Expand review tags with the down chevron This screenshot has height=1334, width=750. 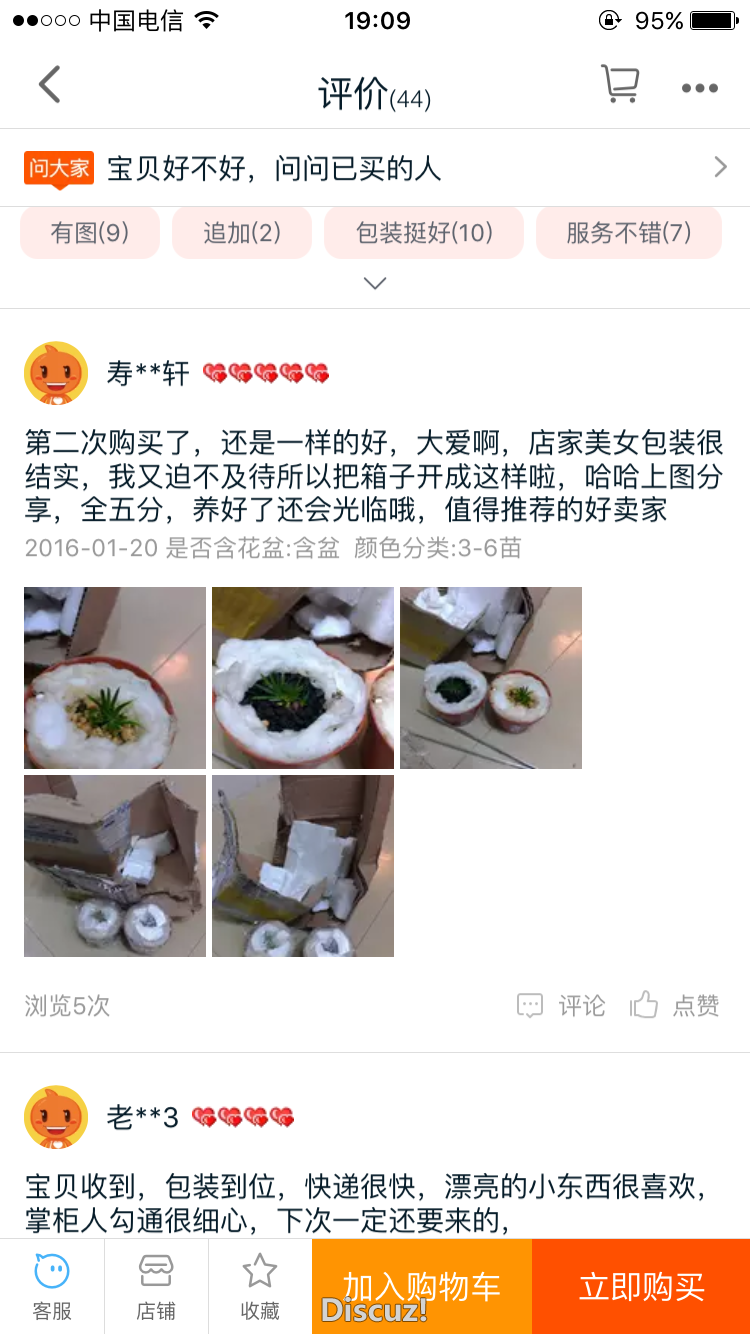(x=375, y=284)
